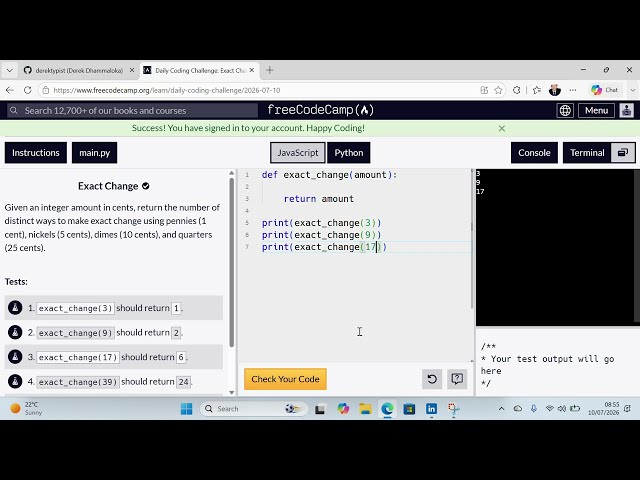The image size is (640, 480).
Task: Click the Check Your Code button
Action: click(x=285, y=379)
